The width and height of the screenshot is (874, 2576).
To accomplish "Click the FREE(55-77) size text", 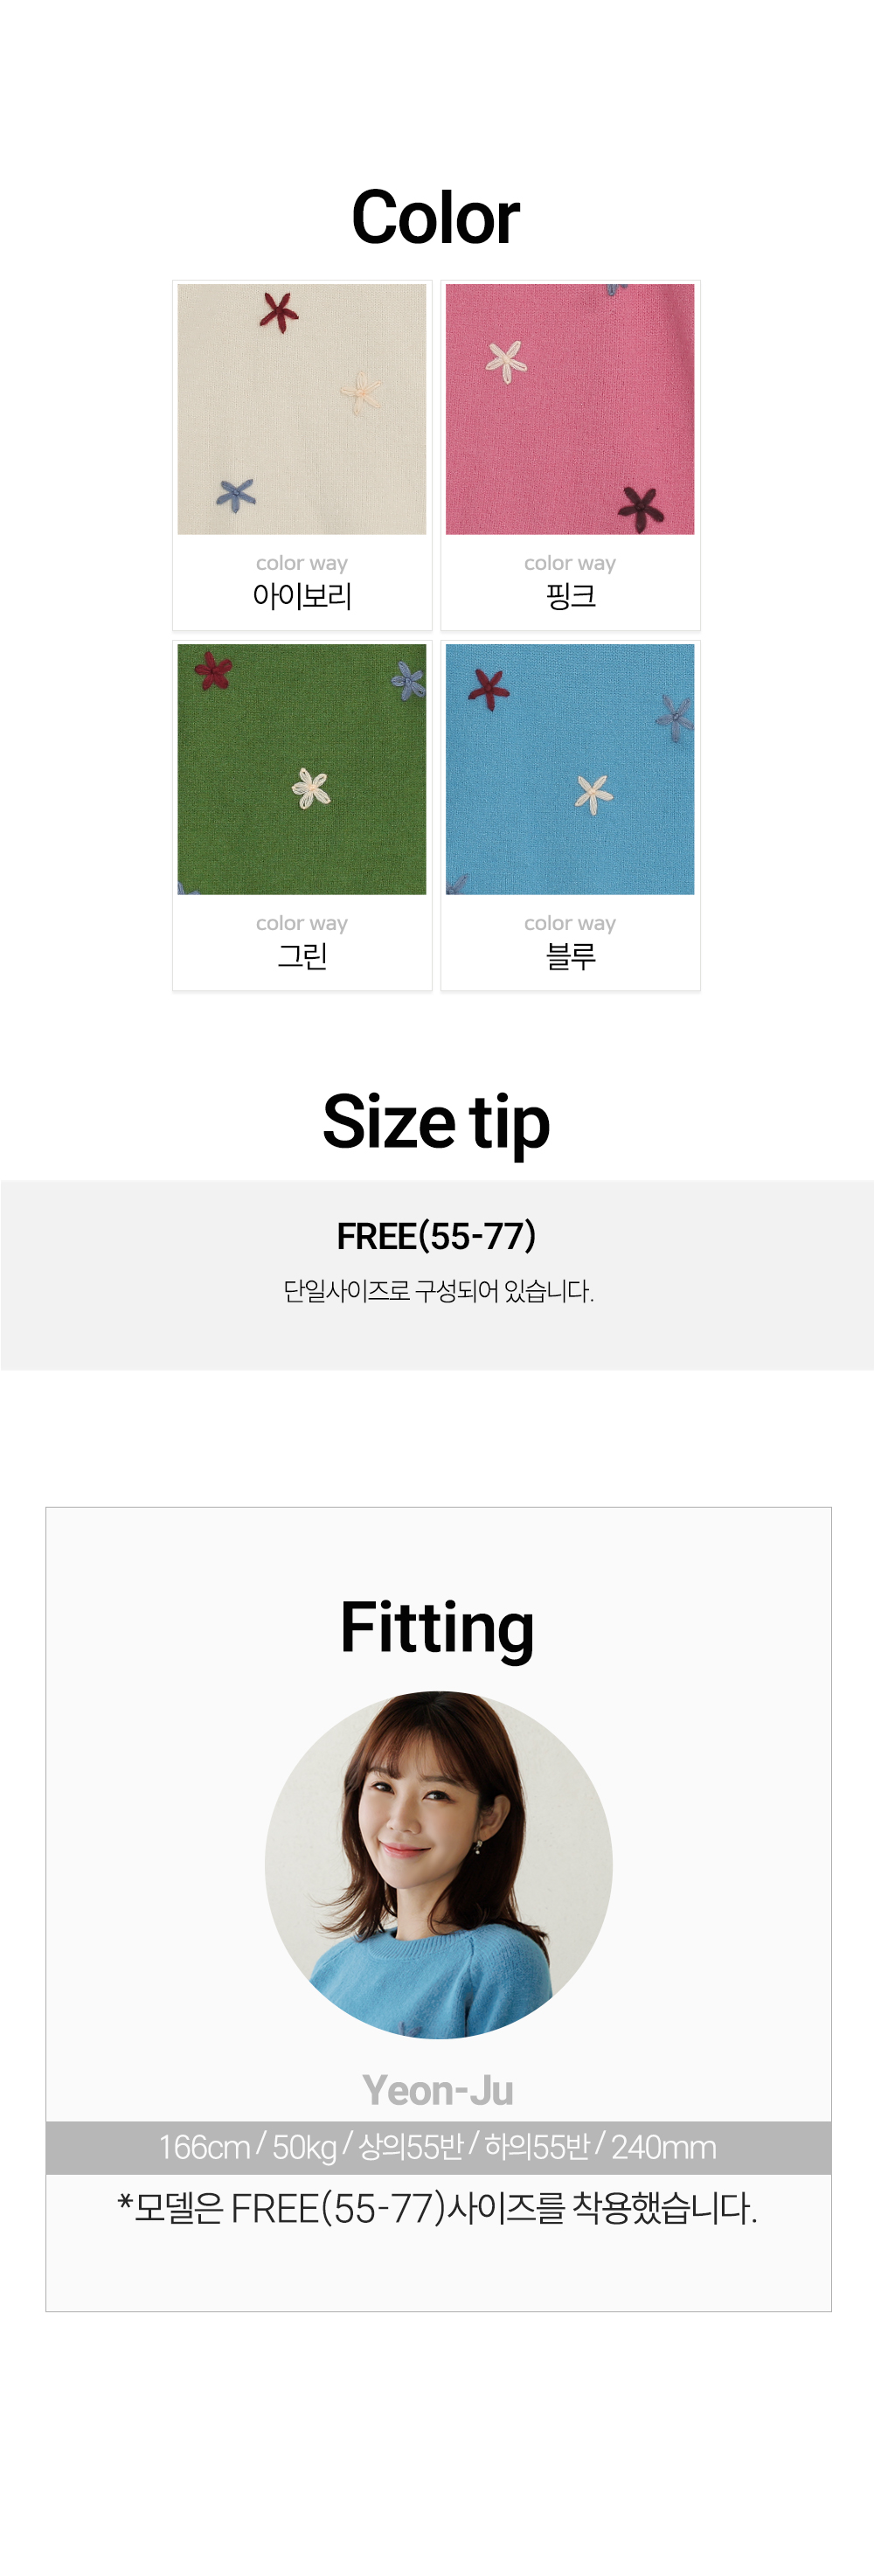I will click(437, 1236).
